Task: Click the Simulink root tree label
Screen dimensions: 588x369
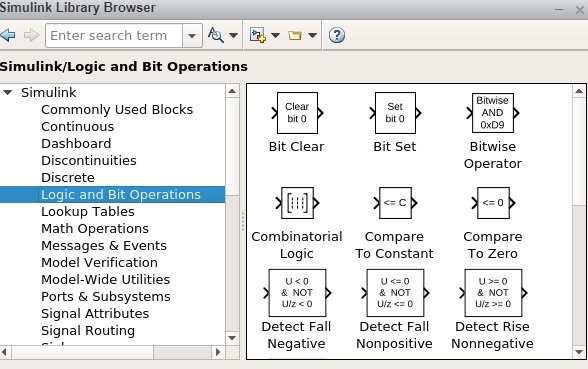Action: pyautogui.click(x=49, y=92)
